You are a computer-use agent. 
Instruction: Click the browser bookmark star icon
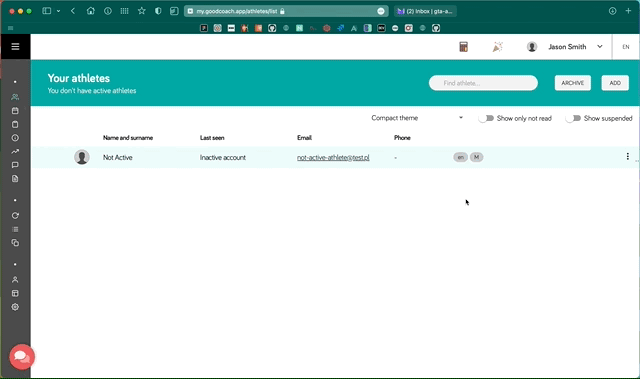tap(141, 11)
